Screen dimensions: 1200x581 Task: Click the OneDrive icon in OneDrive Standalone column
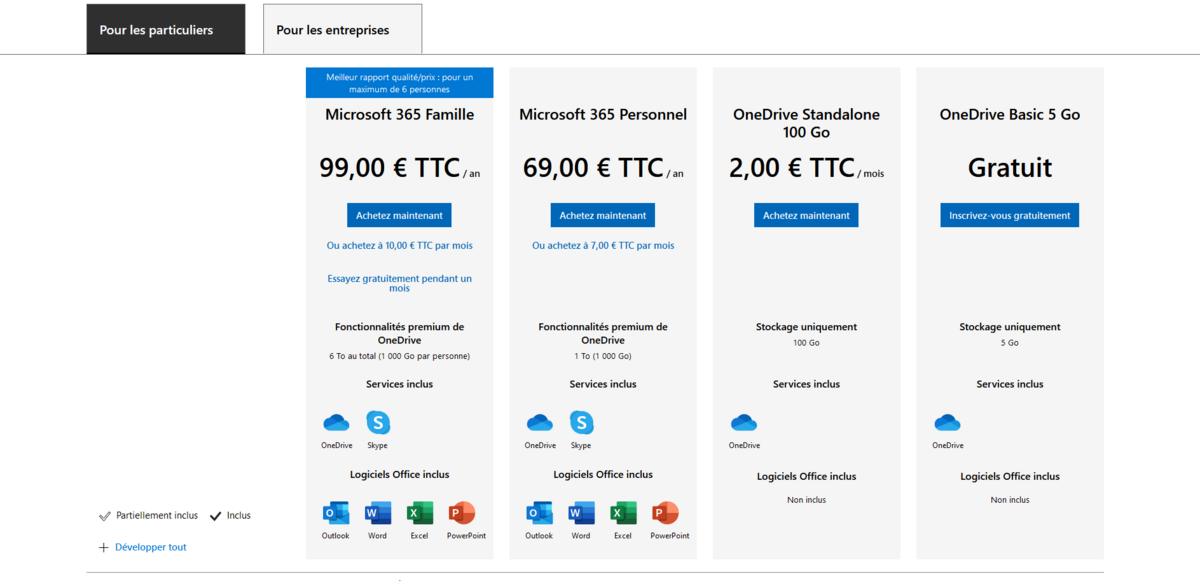coord(744,422)
